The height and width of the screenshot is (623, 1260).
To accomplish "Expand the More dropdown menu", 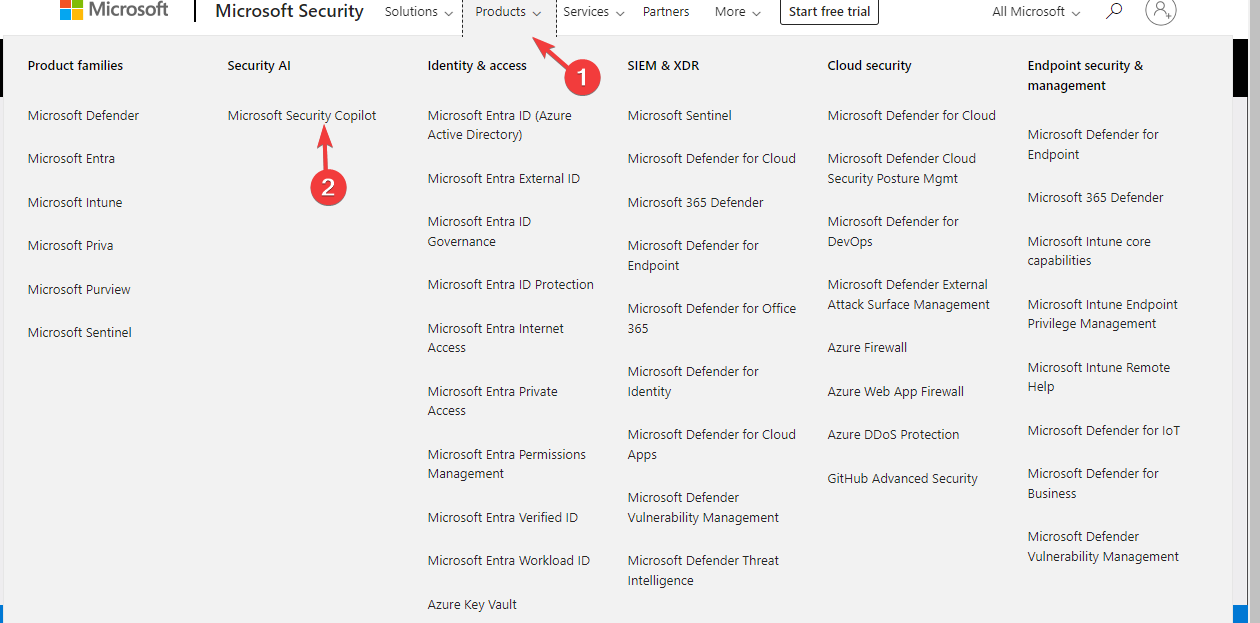I will click(x=738, y=12).
